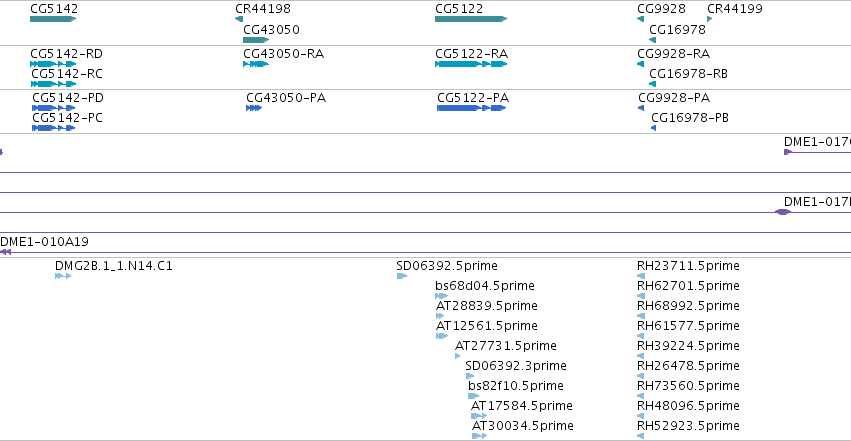Open protein CG43050-PA label
This screenshot has height=441, width=851.
[286, 98]
